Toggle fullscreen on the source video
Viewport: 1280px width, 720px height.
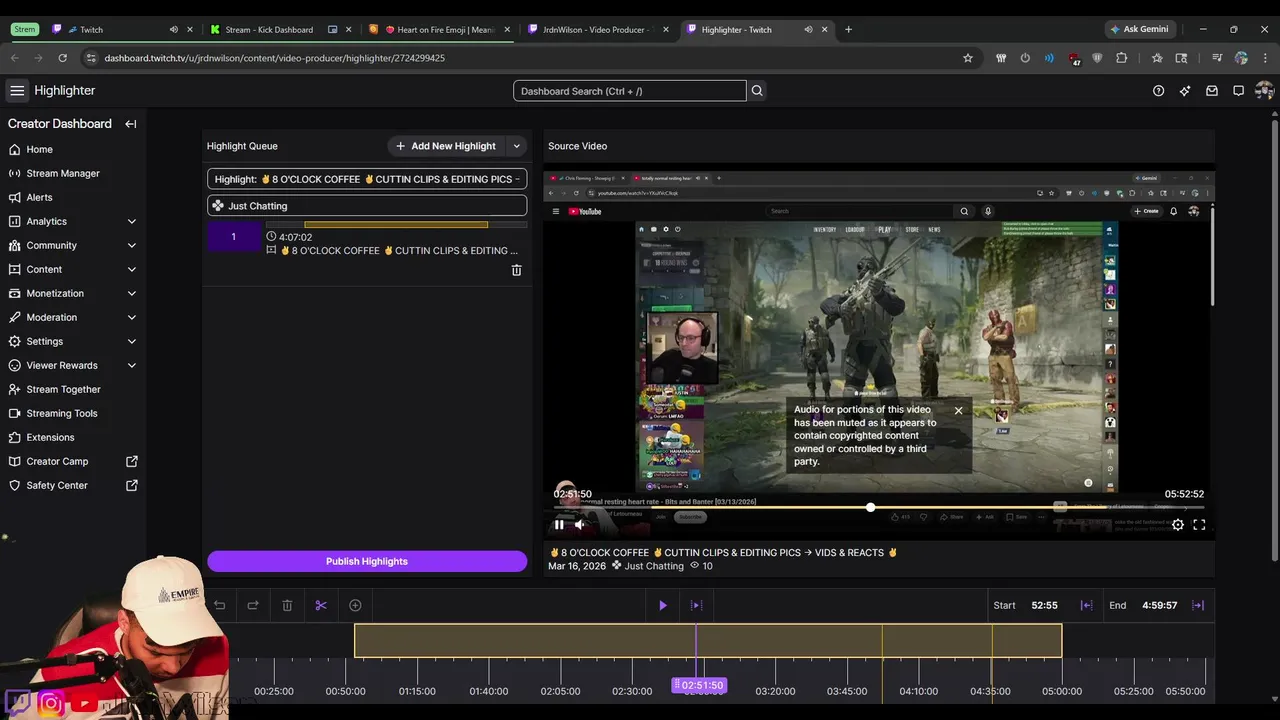(1199, 524)
